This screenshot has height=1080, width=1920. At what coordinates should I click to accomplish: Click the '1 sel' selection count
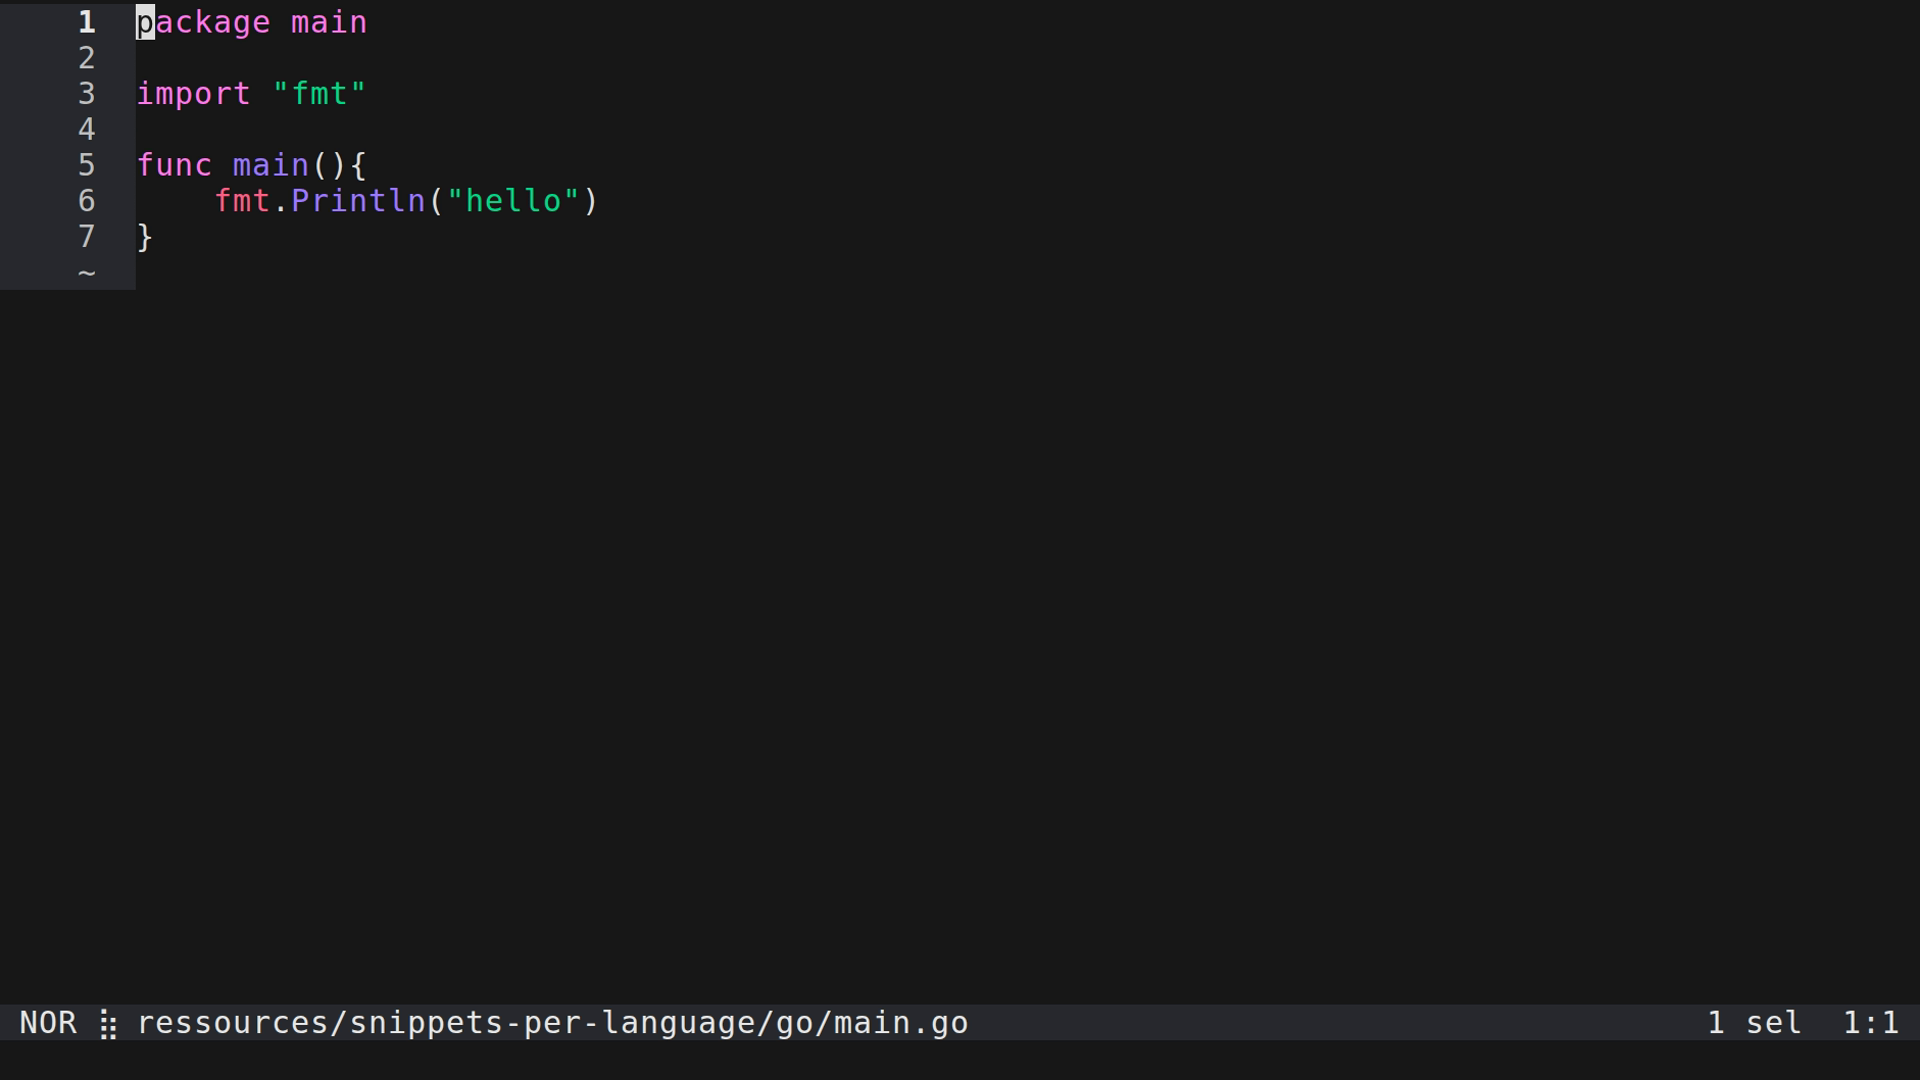click(x=1754, y=1023)
